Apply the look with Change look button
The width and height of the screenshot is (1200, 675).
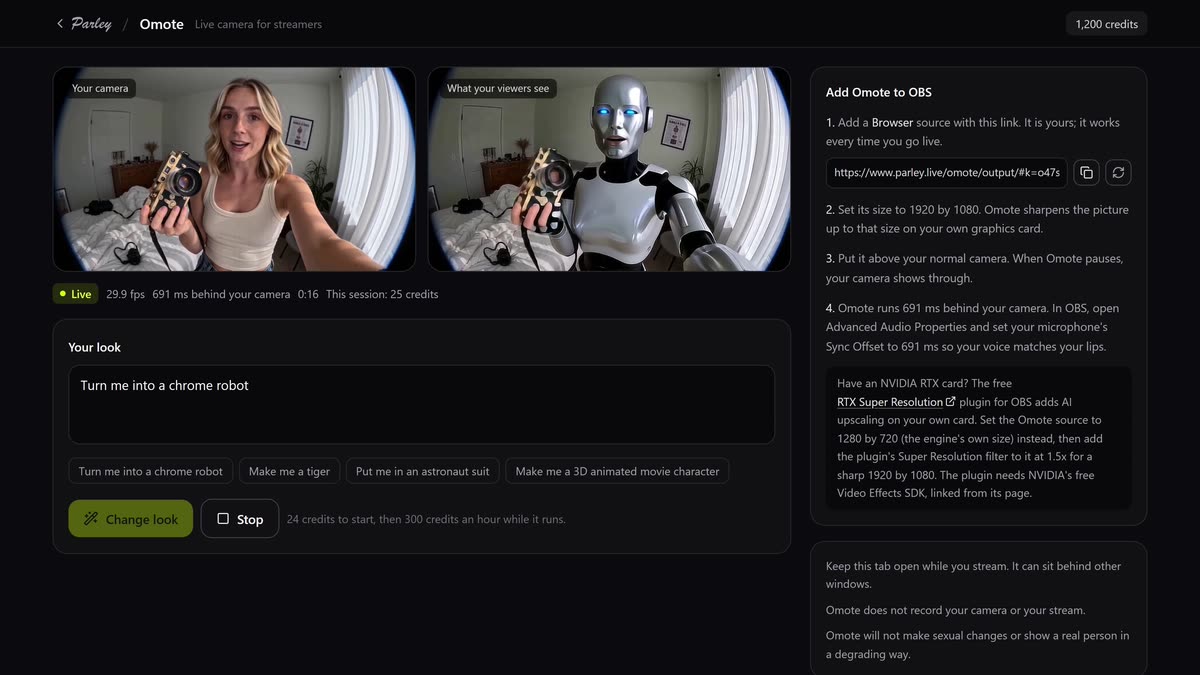(x=131, y=519)
